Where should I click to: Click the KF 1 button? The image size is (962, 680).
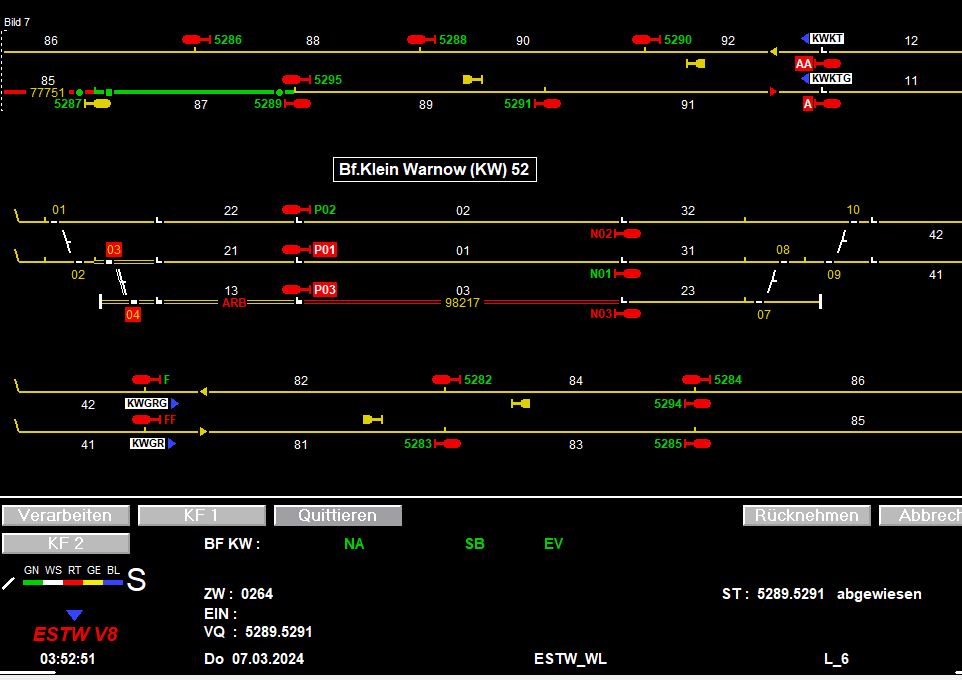[x=202, y=516]
